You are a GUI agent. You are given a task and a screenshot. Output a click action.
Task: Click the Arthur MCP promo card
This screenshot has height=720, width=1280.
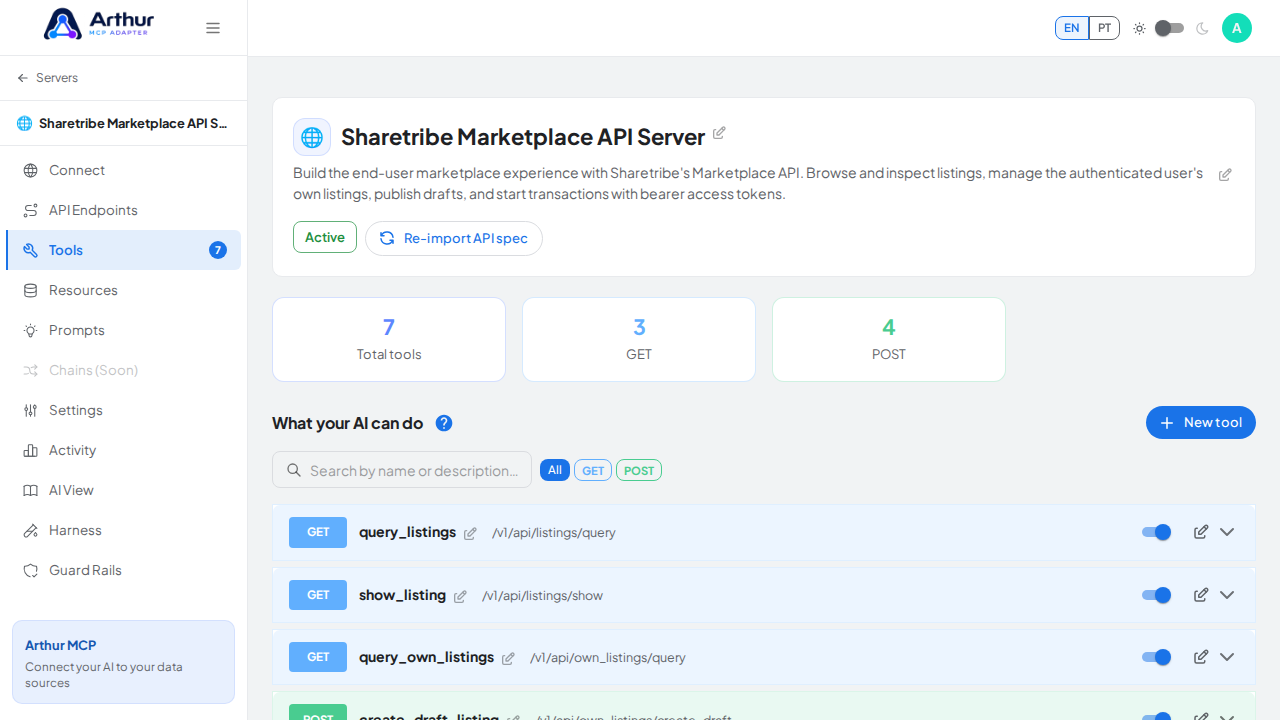(x=123, y=662)
